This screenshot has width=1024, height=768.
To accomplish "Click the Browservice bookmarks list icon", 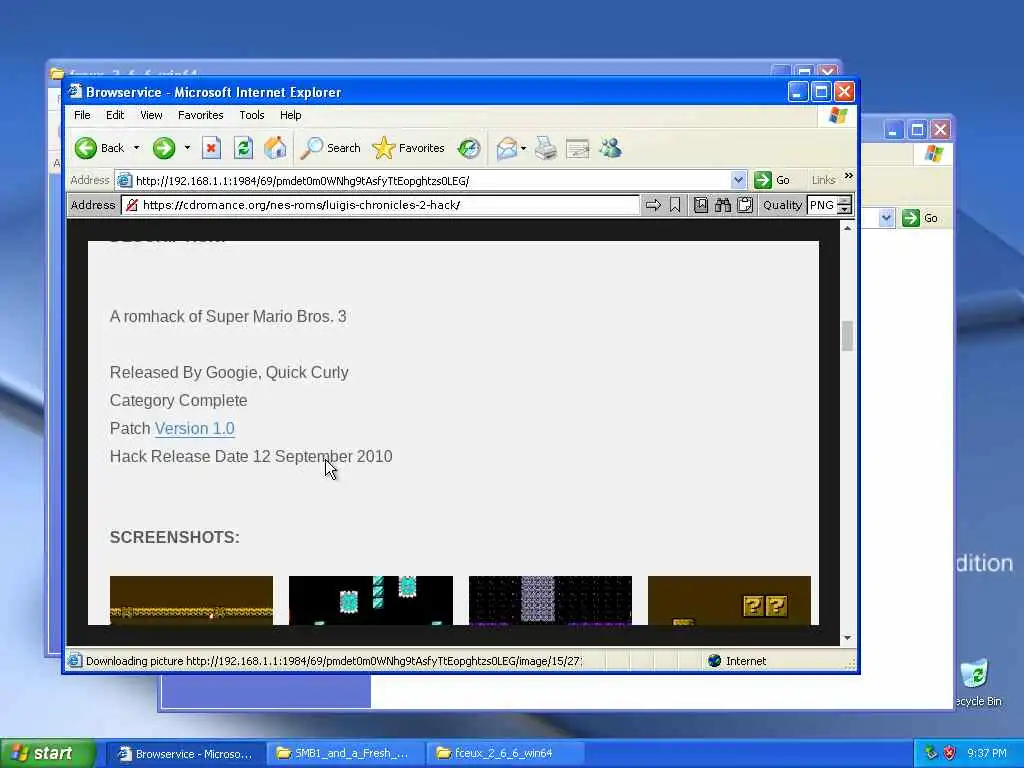I will click(701, 205).
